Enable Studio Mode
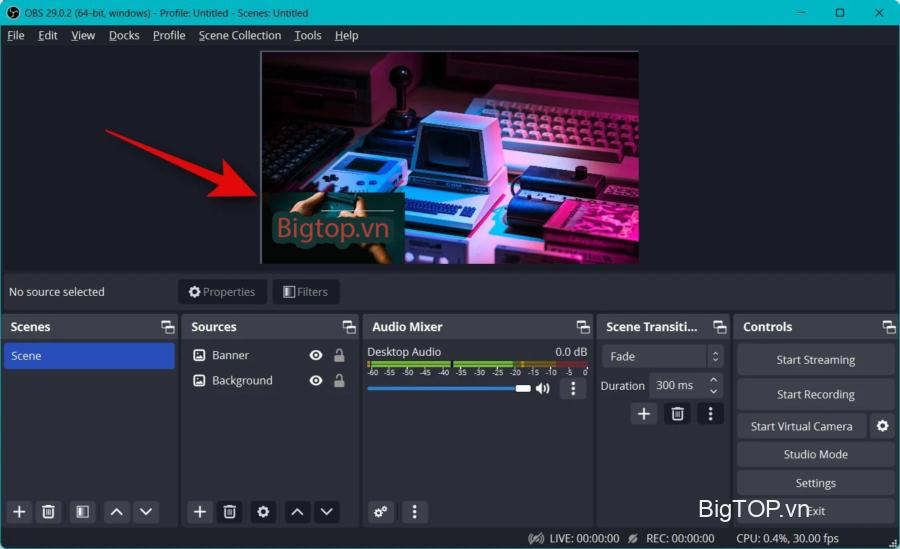This screenshot has height=549, width=900. [x=816, y=454]
